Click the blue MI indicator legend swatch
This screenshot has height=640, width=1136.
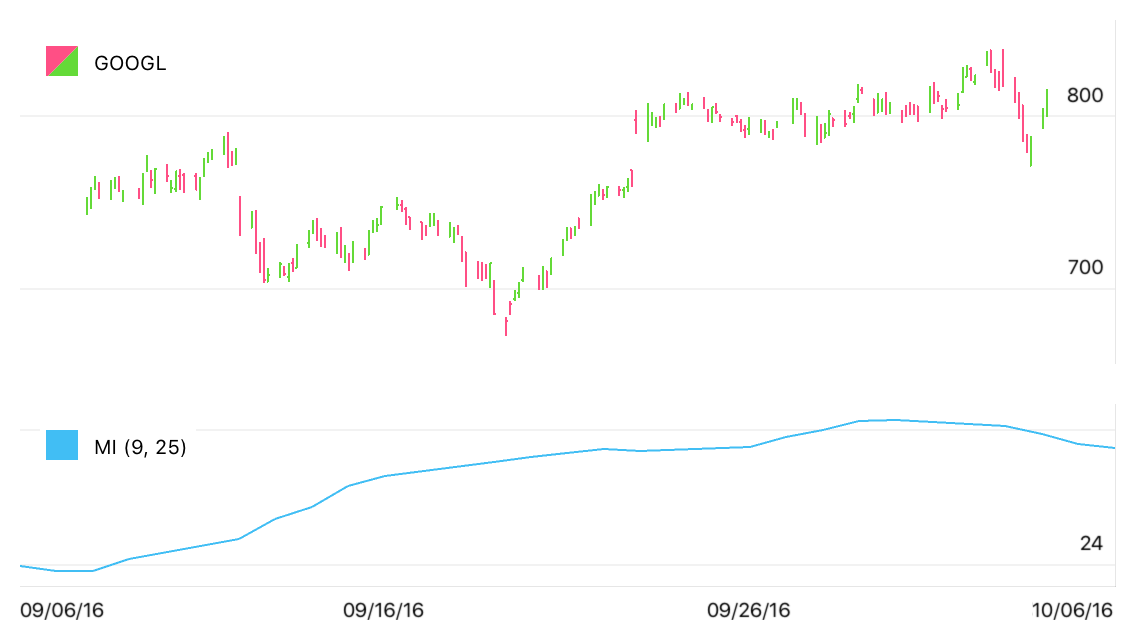62,445
